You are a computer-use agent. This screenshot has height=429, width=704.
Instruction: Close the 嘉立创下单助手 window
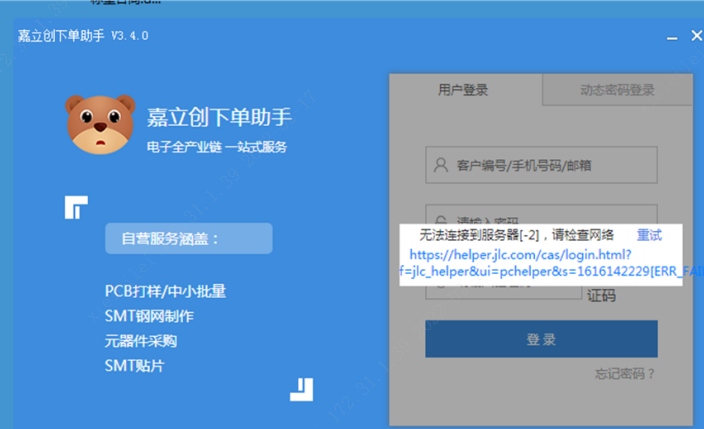(696, 37)
